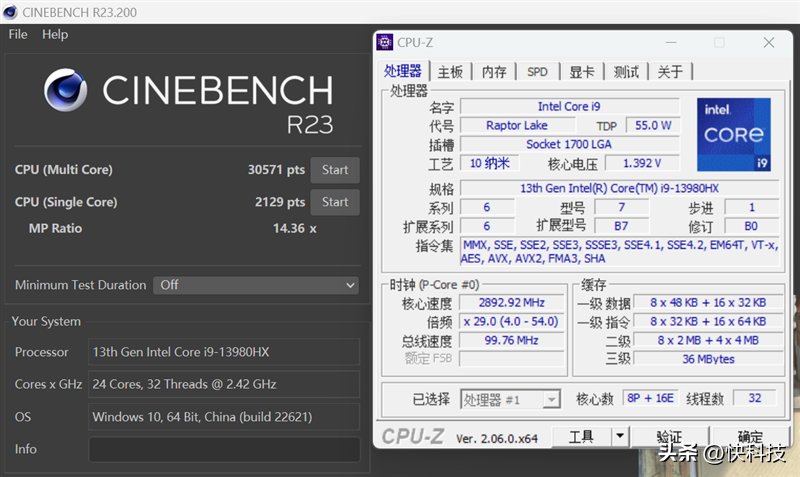800x477 pixels.
Task: Open the 工具 dropdown arrow
Action: click(620, 436)
